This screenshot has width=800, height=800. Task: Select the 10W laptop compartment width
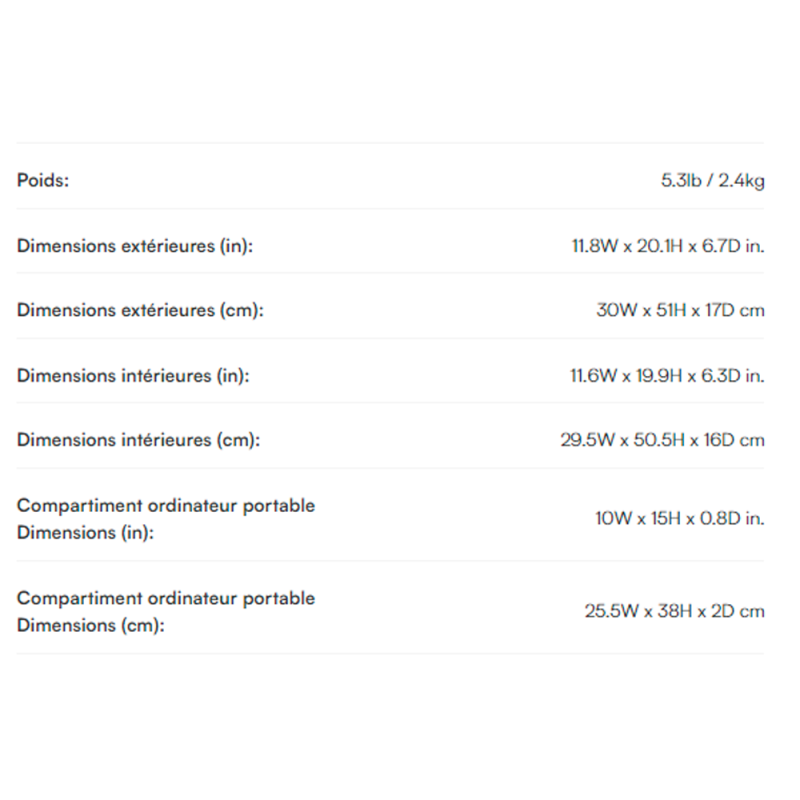point(612,519)
